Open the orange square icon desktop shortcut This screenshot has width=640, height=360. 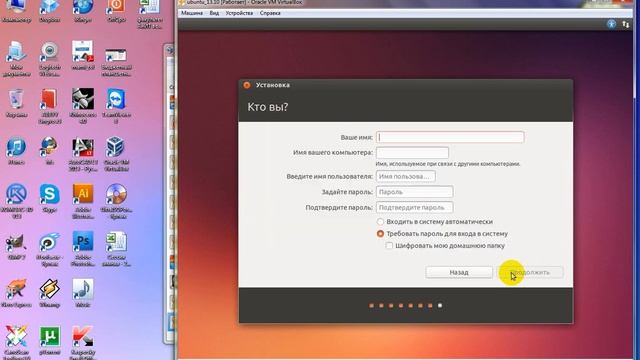116,10
